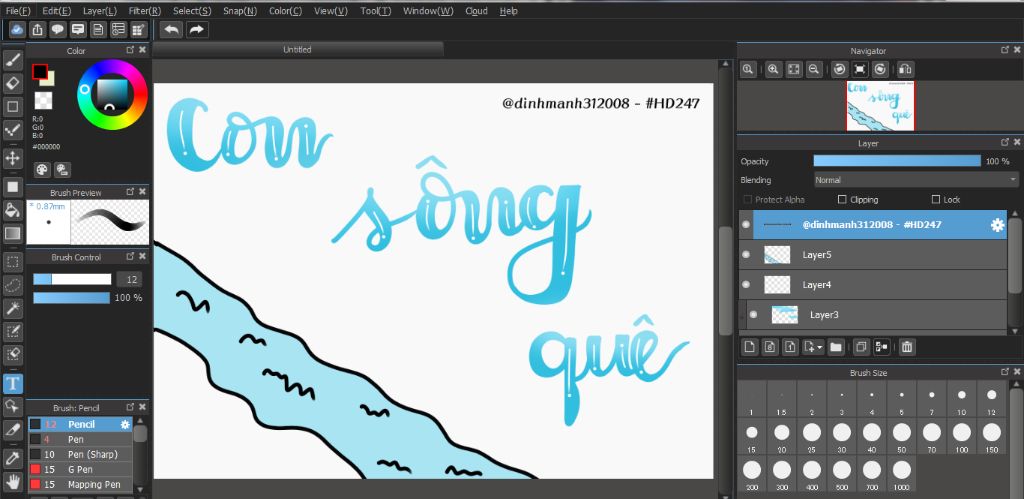Click the black foreground color swatch

(39, 71)
